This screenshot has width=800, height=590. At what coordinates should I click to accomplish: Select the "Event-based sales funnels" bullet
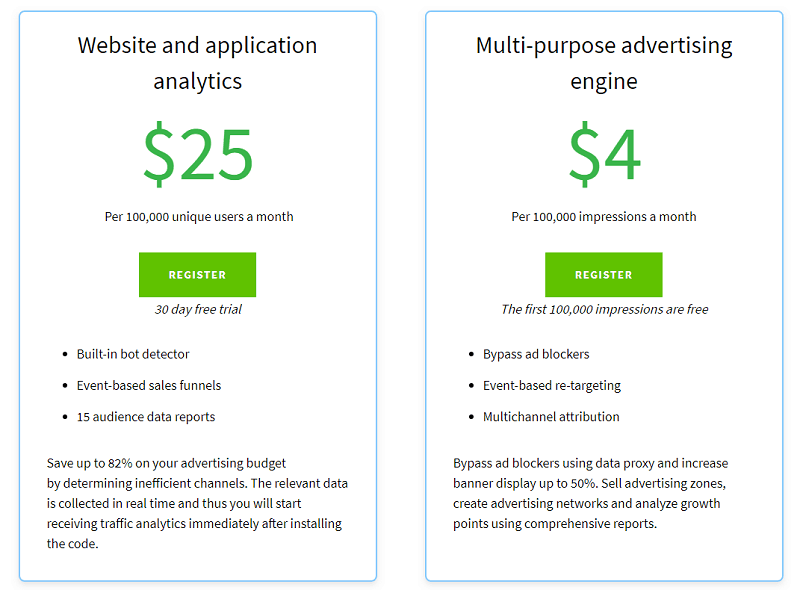(x=149, y=386)
